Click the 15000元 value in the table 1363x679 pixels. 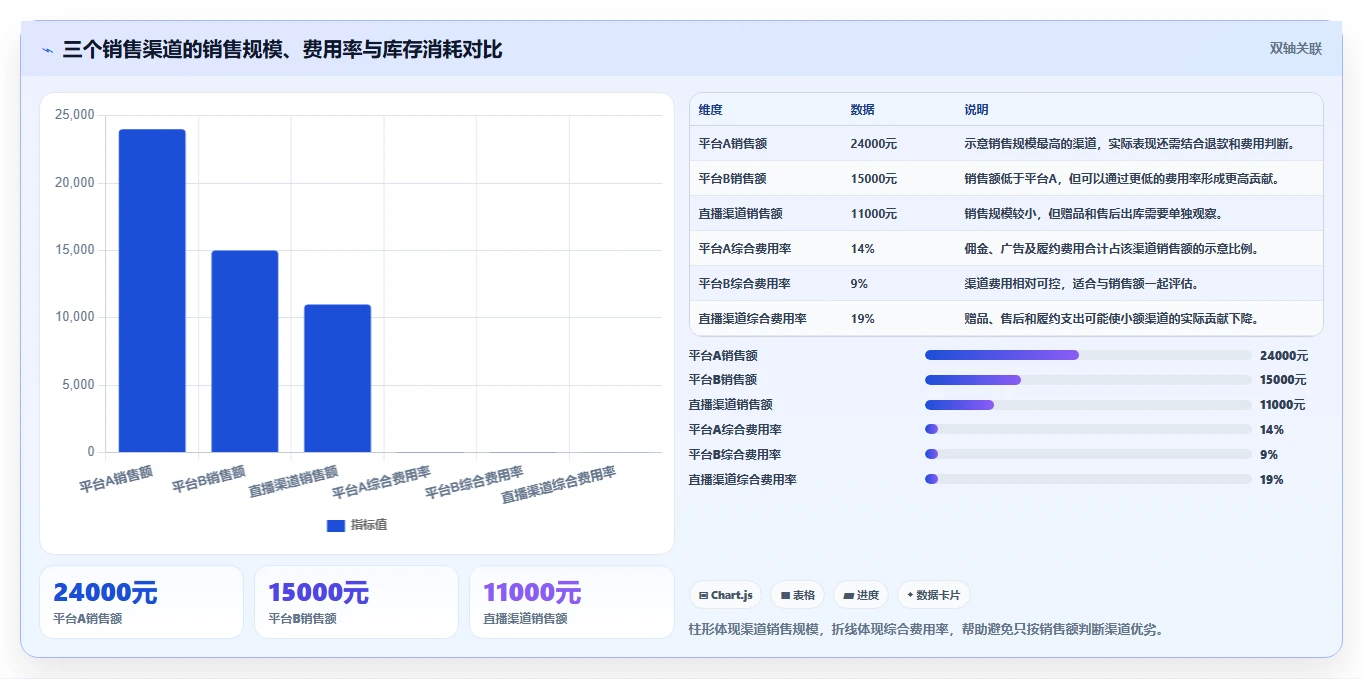[873, 179]
